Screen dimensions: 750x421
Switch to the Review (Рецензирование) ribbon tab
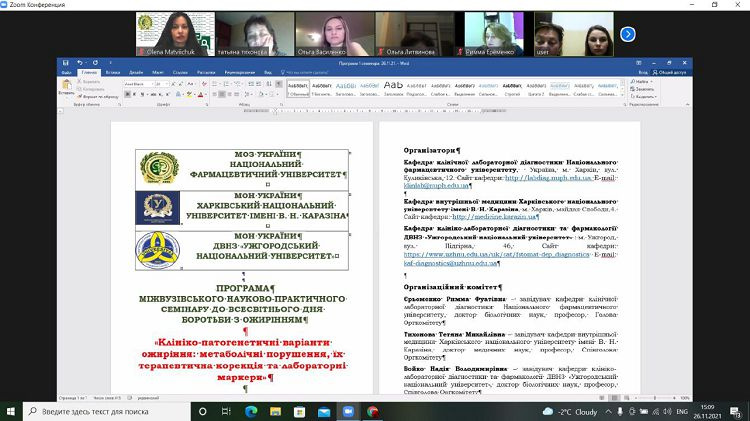[x=240, y=72]
